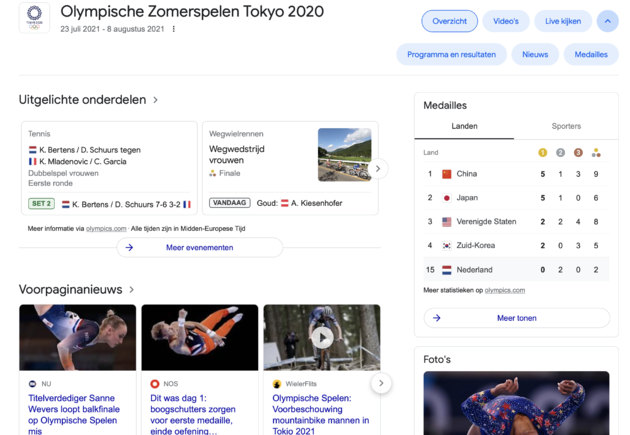Click the Nederland flag in medal table
Viewport: 630px width, 435px height.
[x=446, y=270]
